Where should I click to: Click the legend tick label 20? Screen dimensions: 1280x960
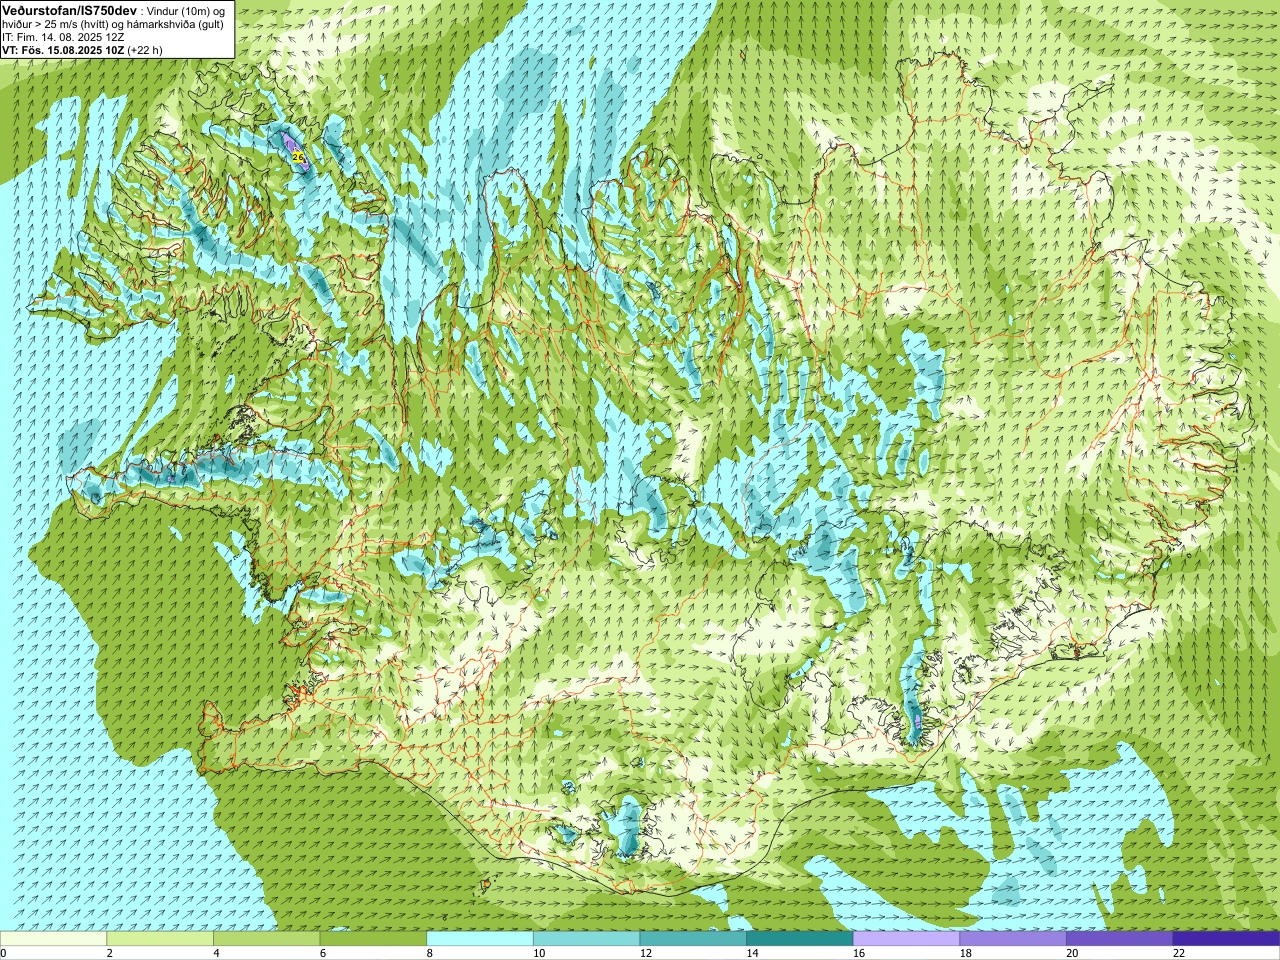pos(1072,953)
